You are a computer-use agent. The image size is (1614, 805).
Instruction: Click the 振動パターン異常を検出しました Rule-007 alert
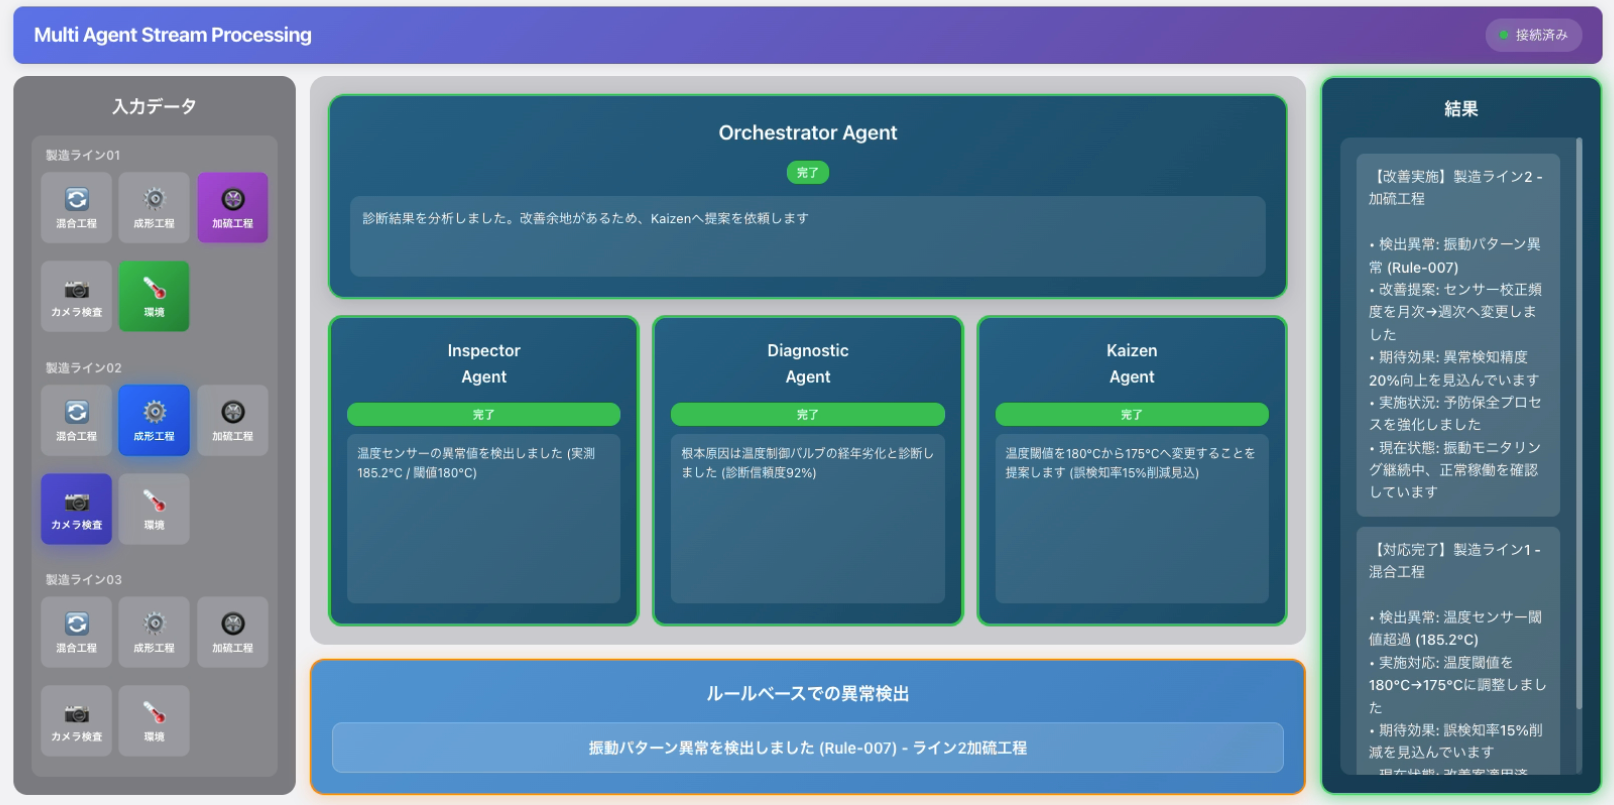tap(808, 748)
